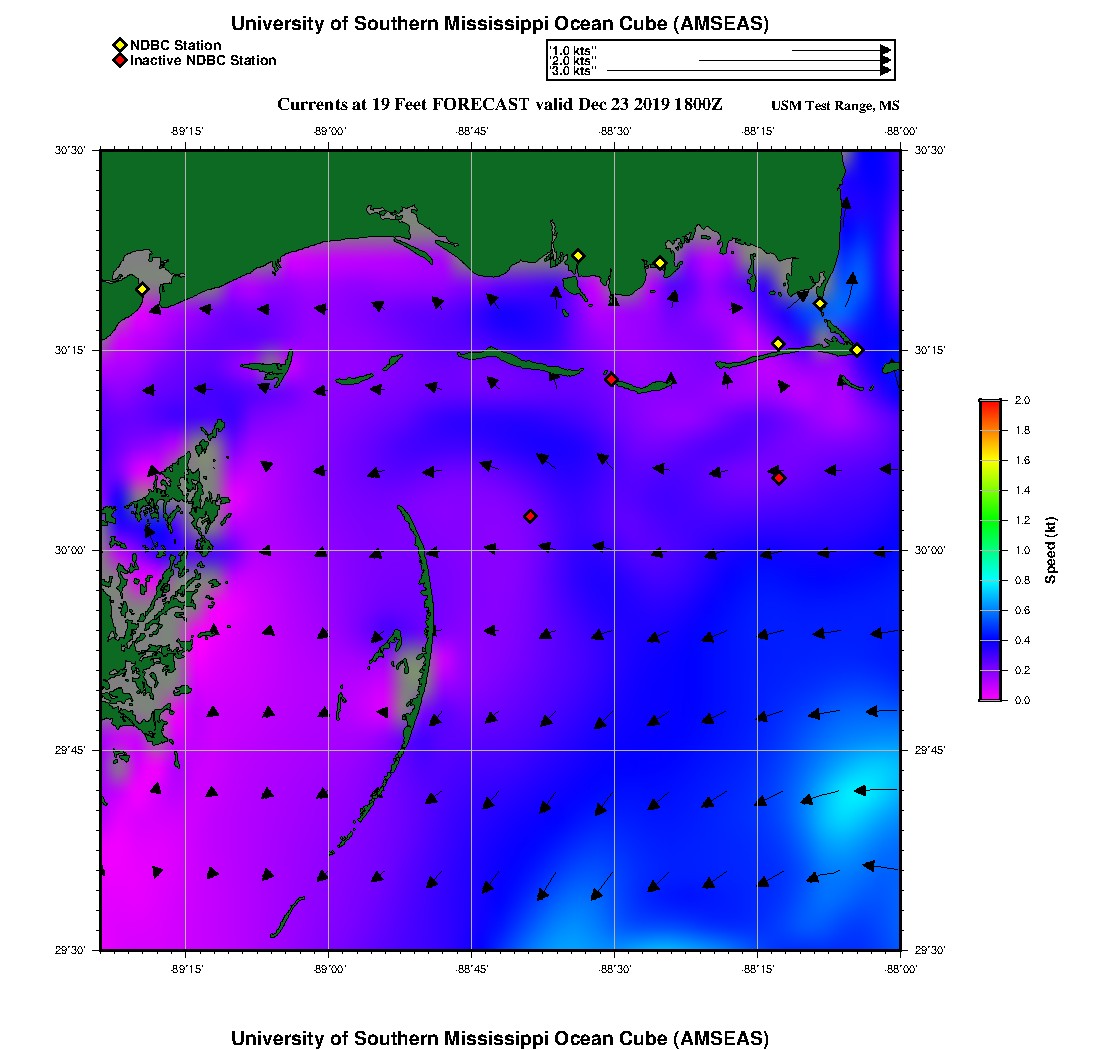Click the red top of speed color bar
1100x1050 pixels.
[989, 404]
